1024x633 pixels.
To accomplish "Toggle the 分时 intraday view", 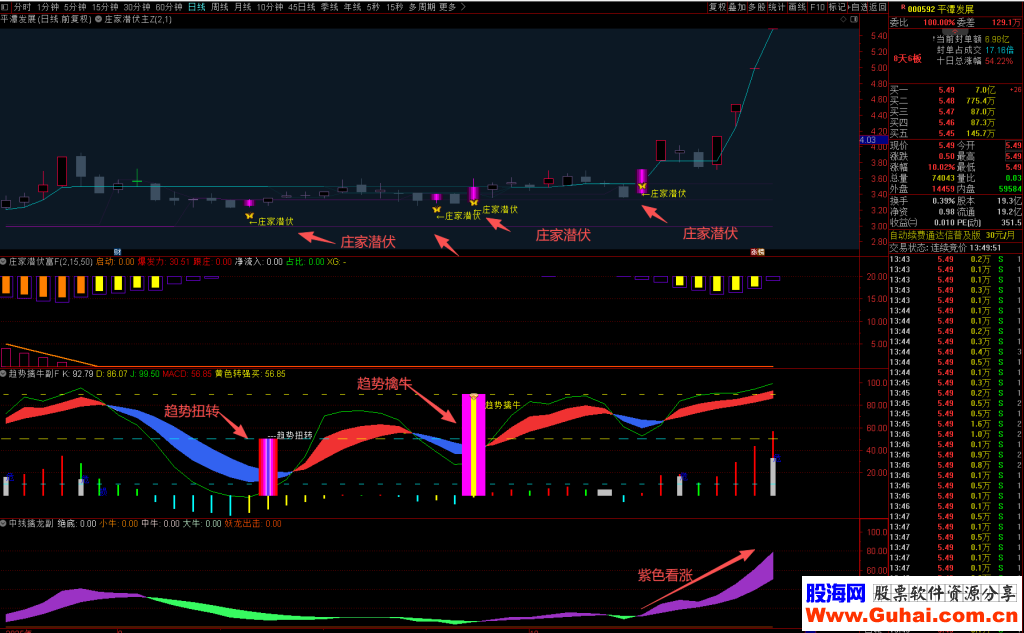I will pos(23,6).
